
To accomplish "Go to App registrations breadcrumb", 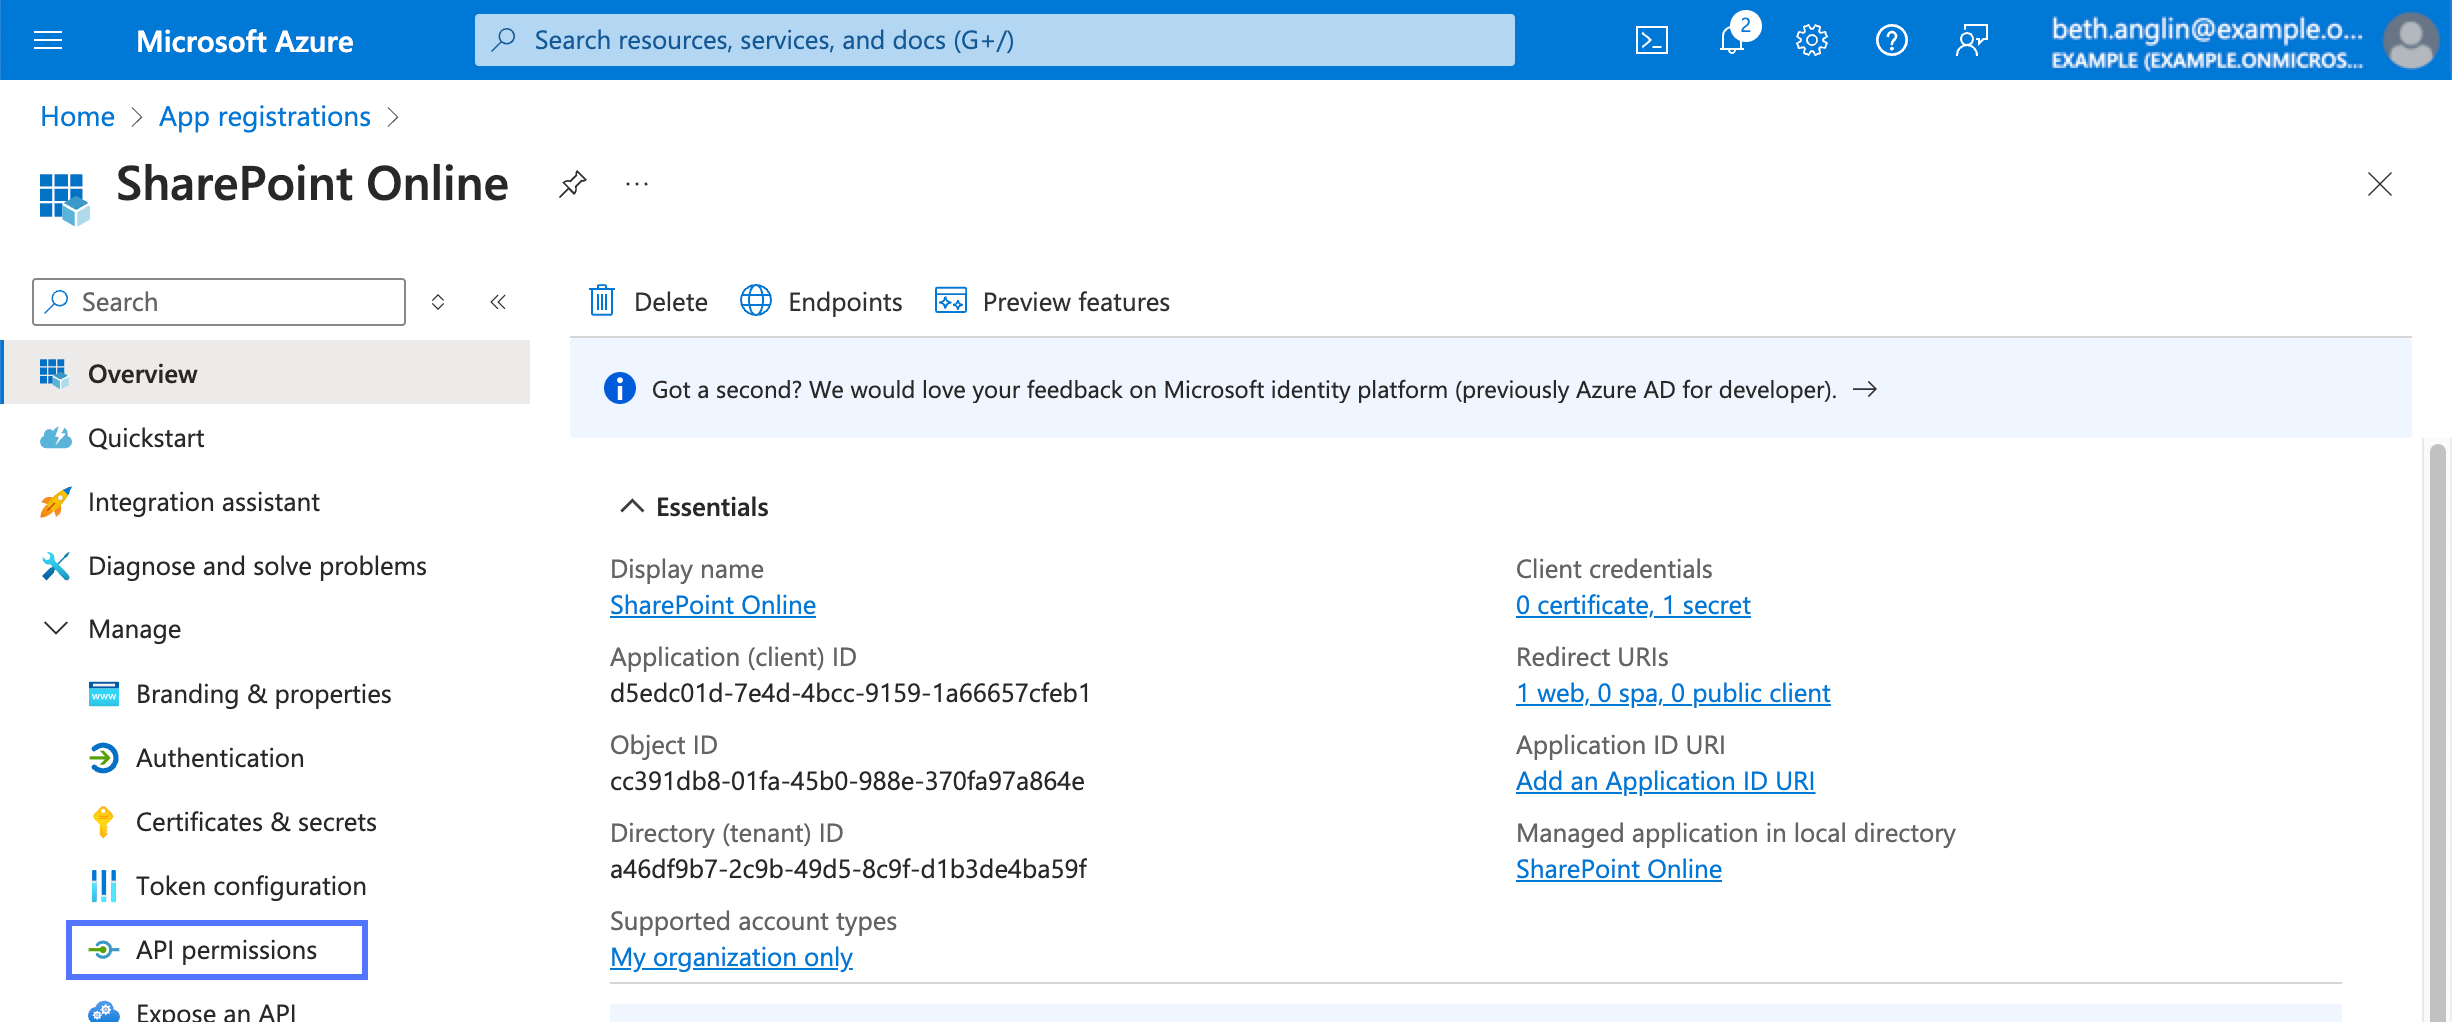I will coord(265,117).
